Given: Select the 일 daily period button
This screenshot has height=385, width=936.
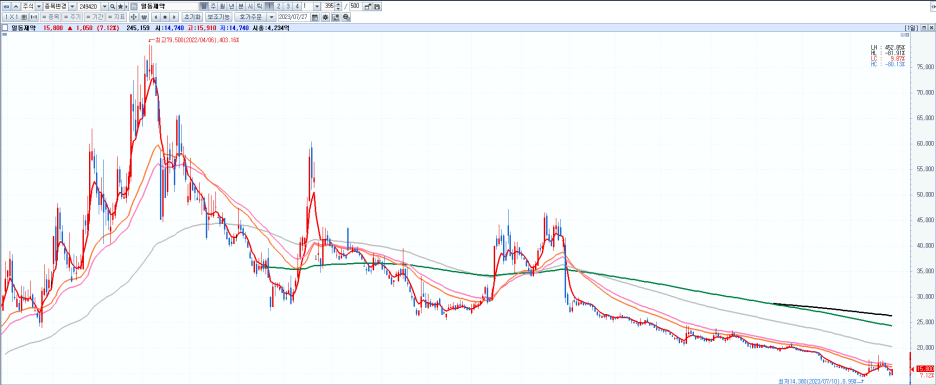Looking at the screenshot, I should click(204, 6).
